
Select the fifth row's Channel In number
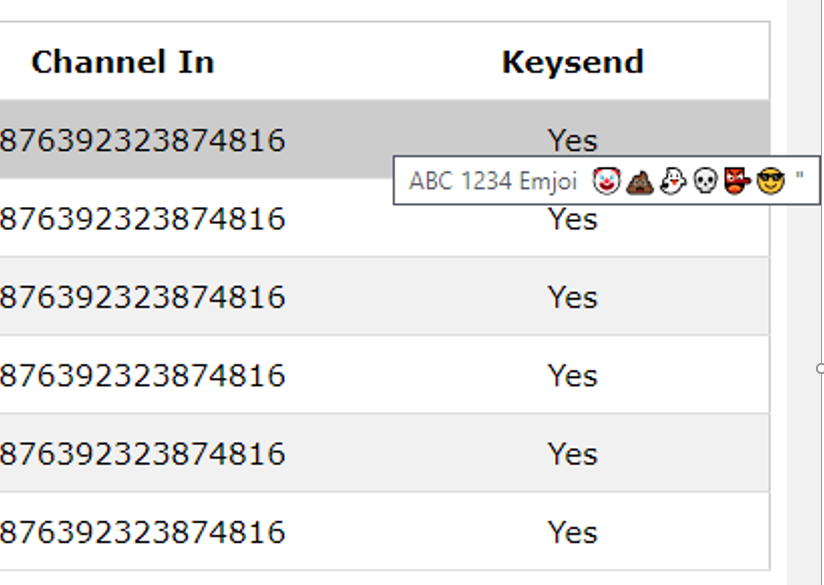(x=142, y=454)
